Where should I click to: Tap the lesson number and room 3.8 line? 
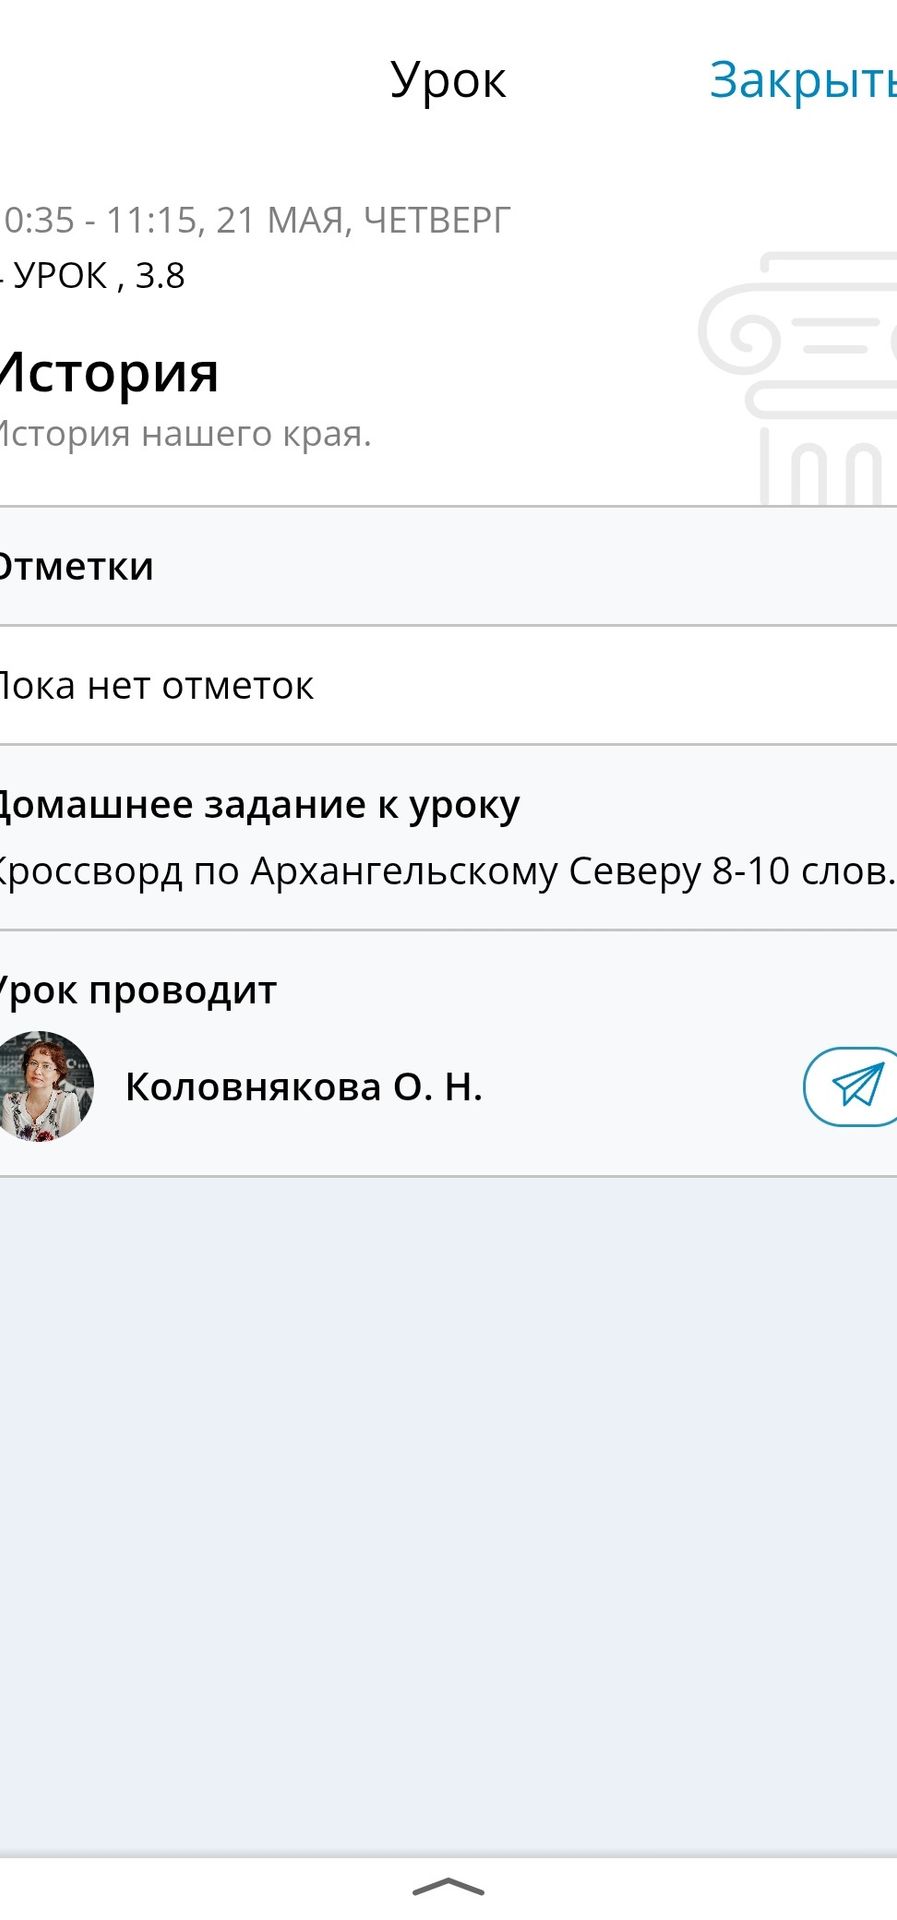[x=92, y=275]
